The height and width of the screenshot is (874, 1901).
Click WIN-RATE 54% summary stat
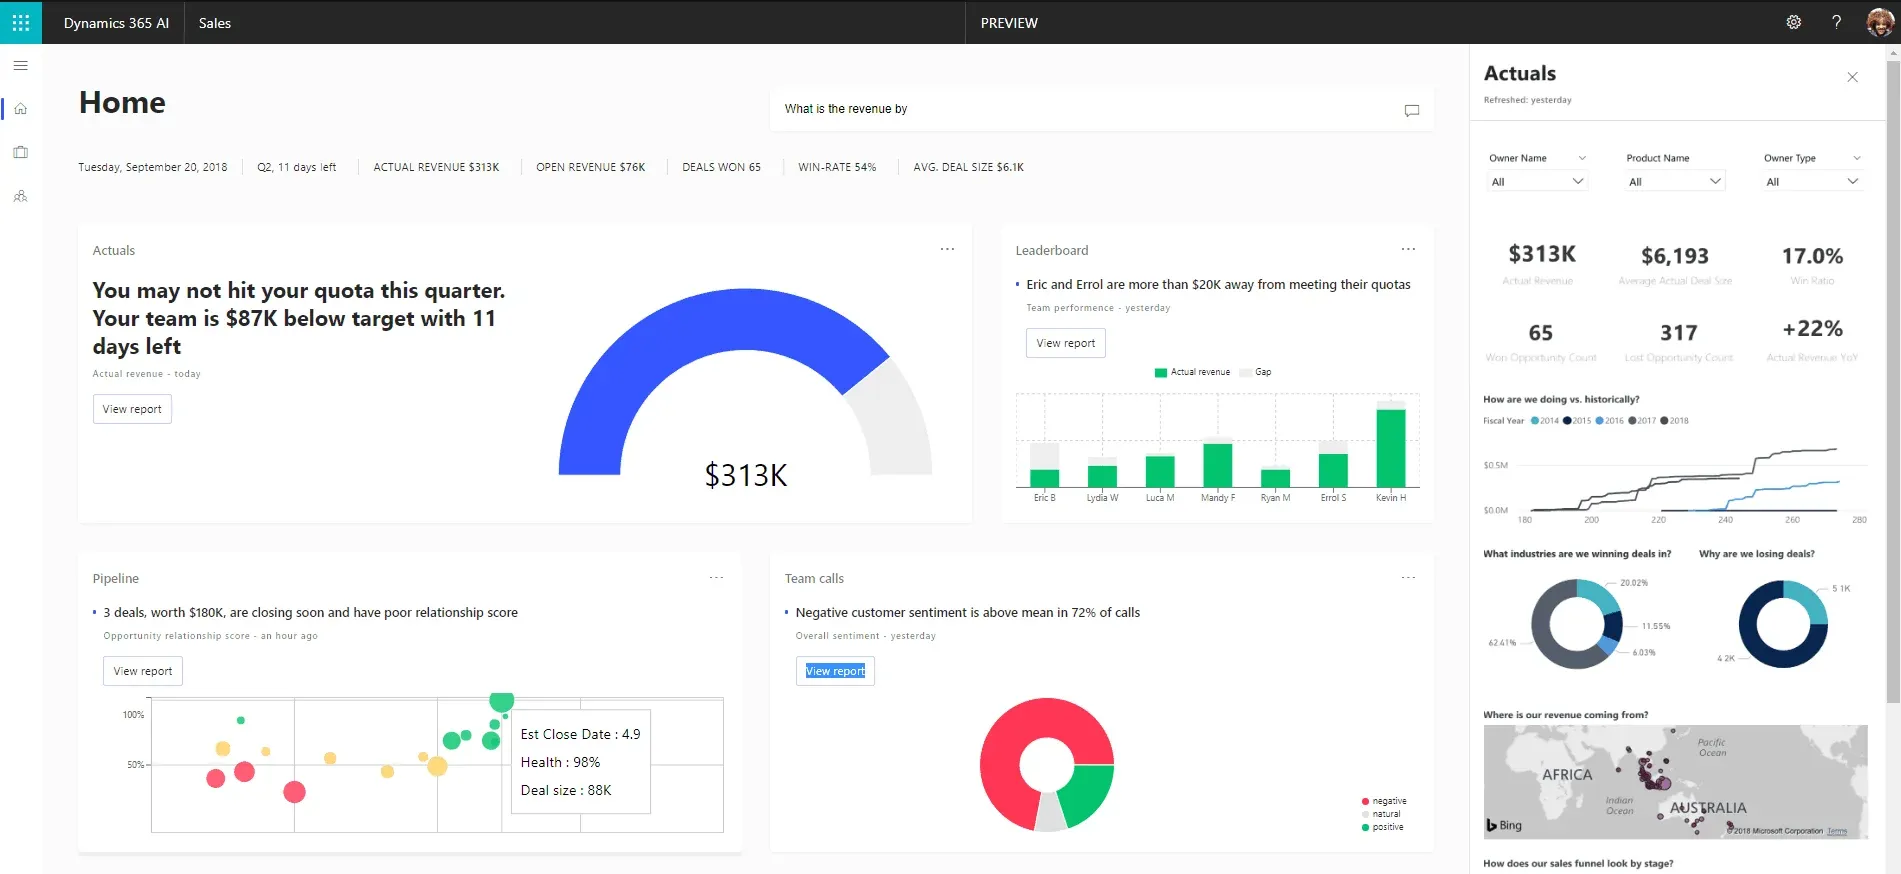836,167
